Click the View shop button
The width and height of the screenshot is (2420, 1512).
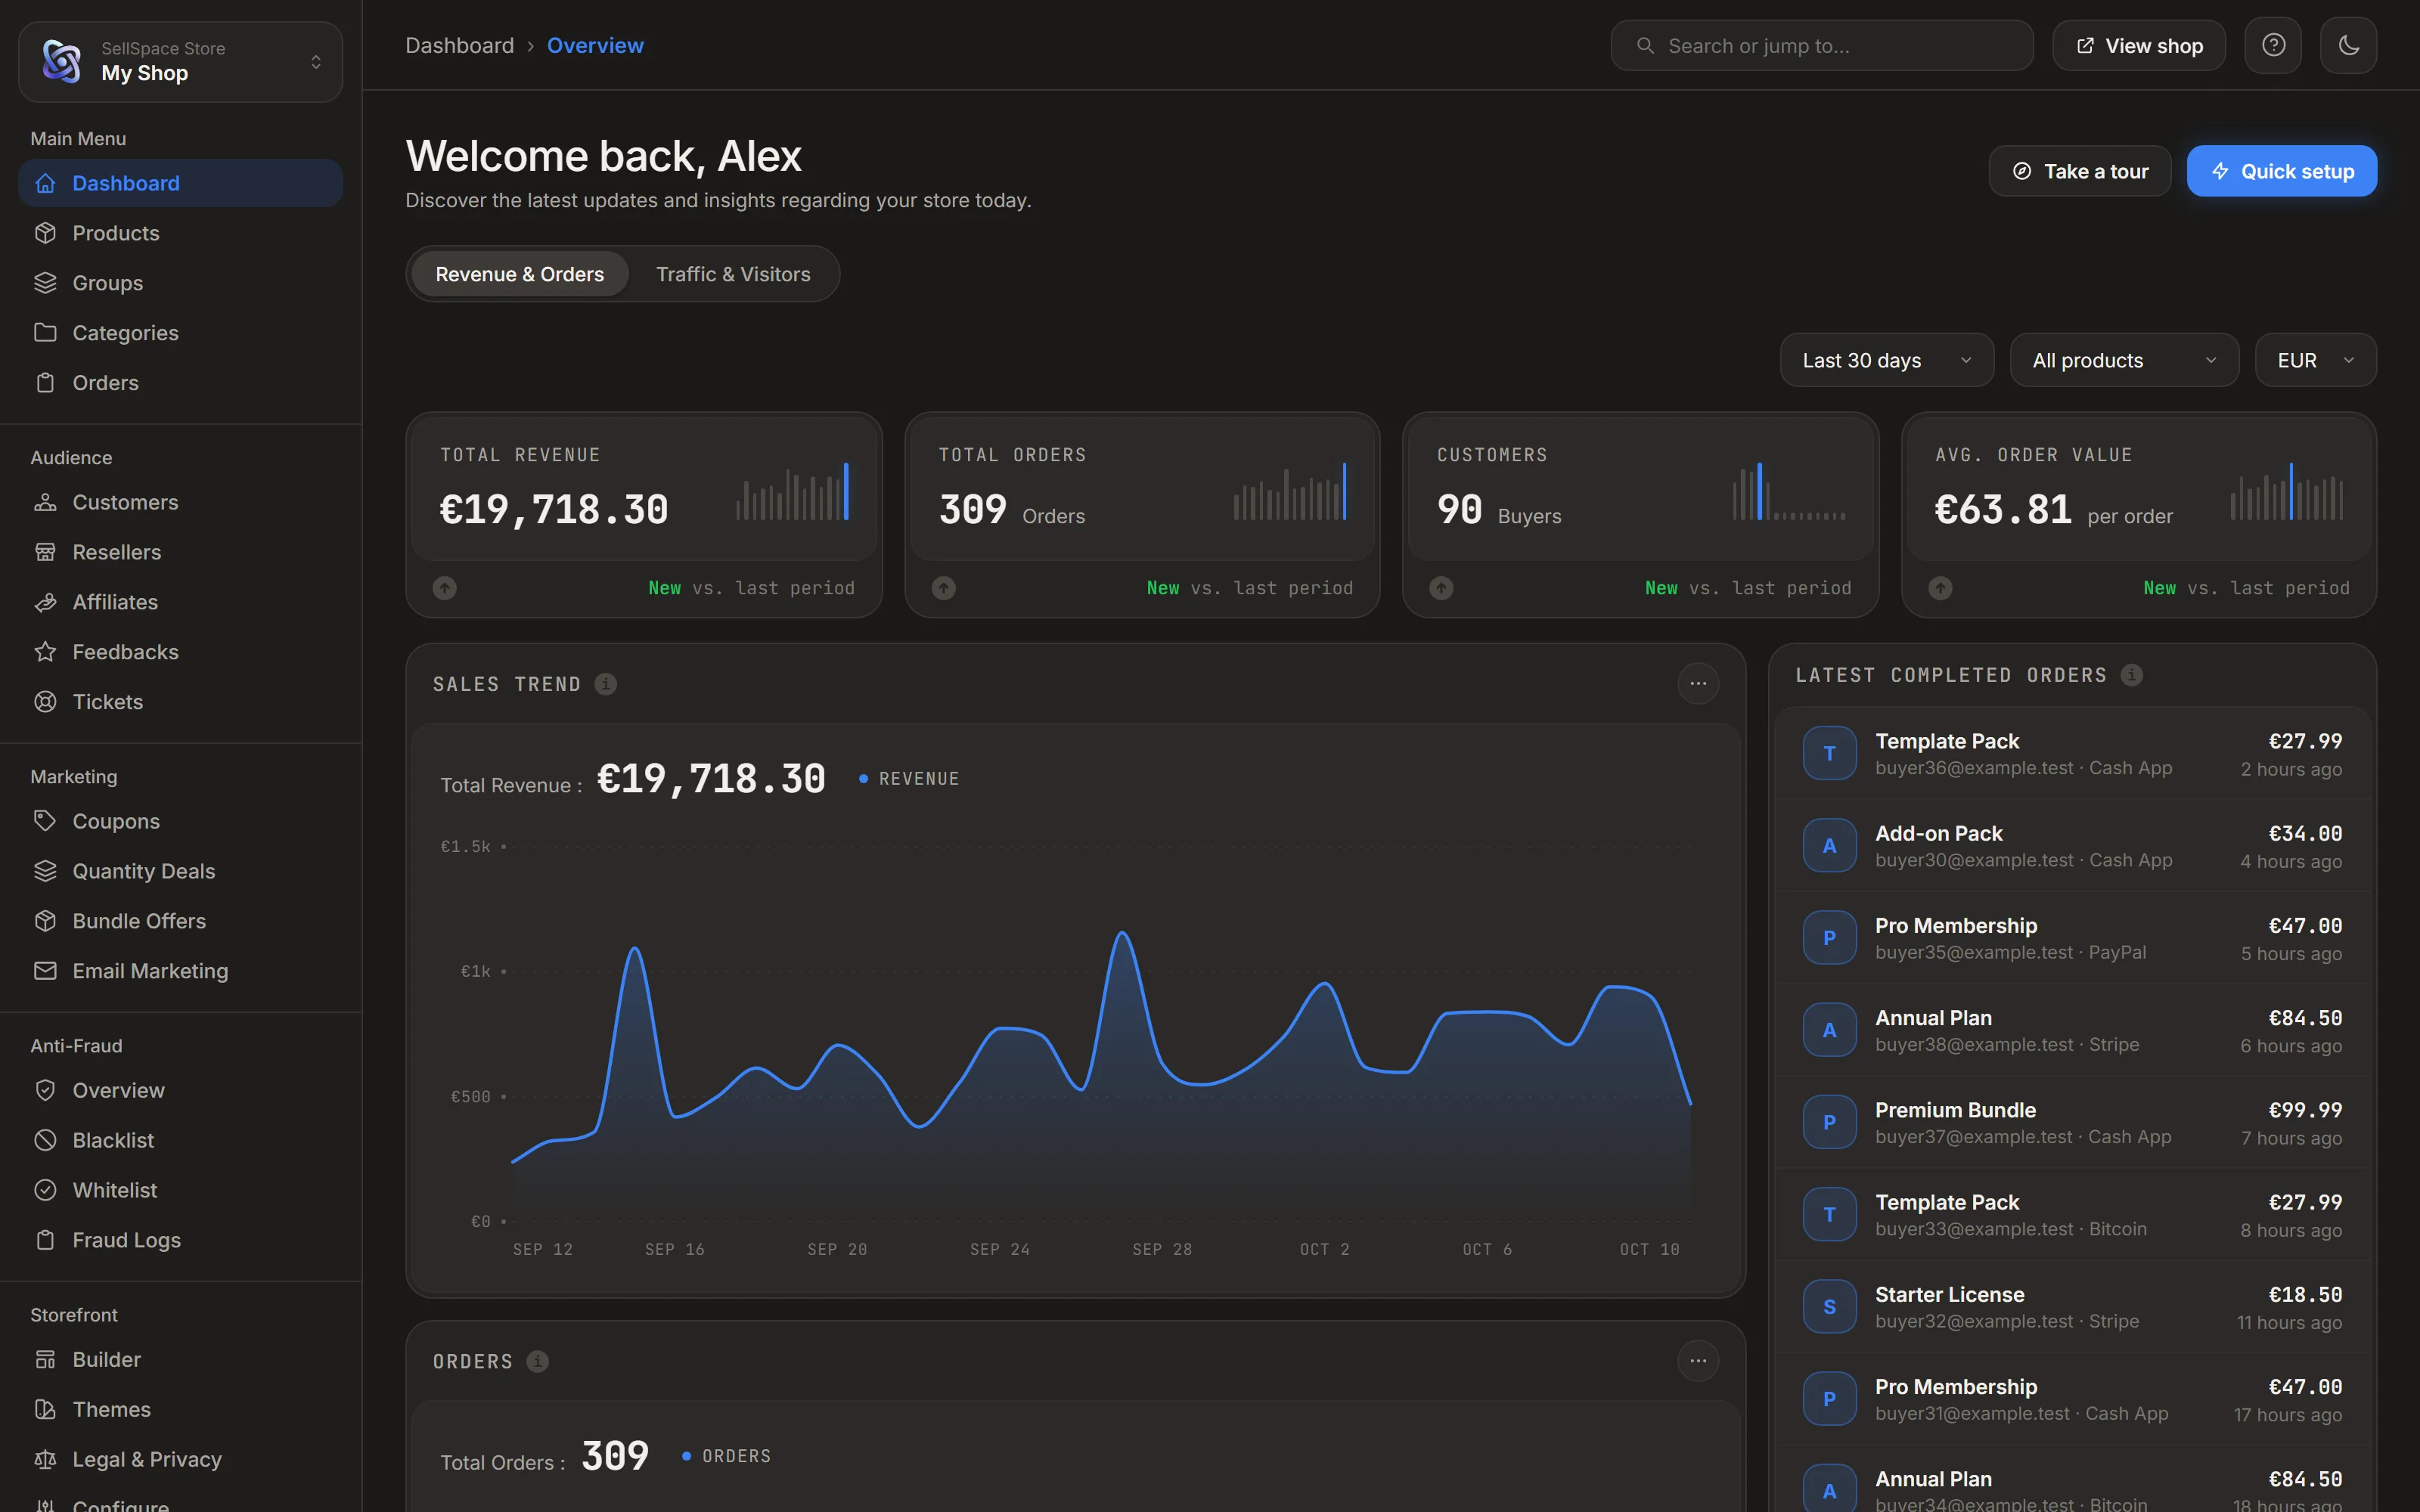point(2138,45)
